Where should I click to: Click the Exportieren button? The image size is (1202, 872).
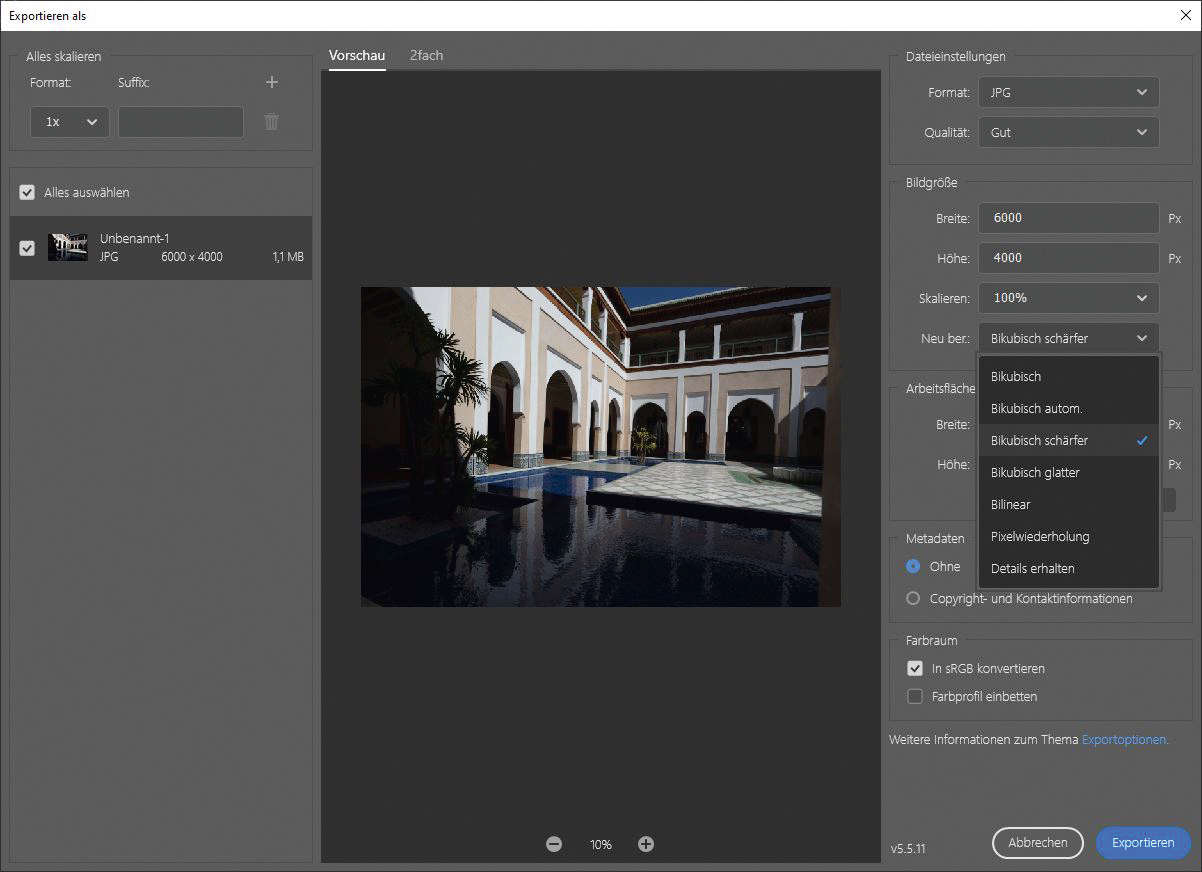(x=1143, y=842)
